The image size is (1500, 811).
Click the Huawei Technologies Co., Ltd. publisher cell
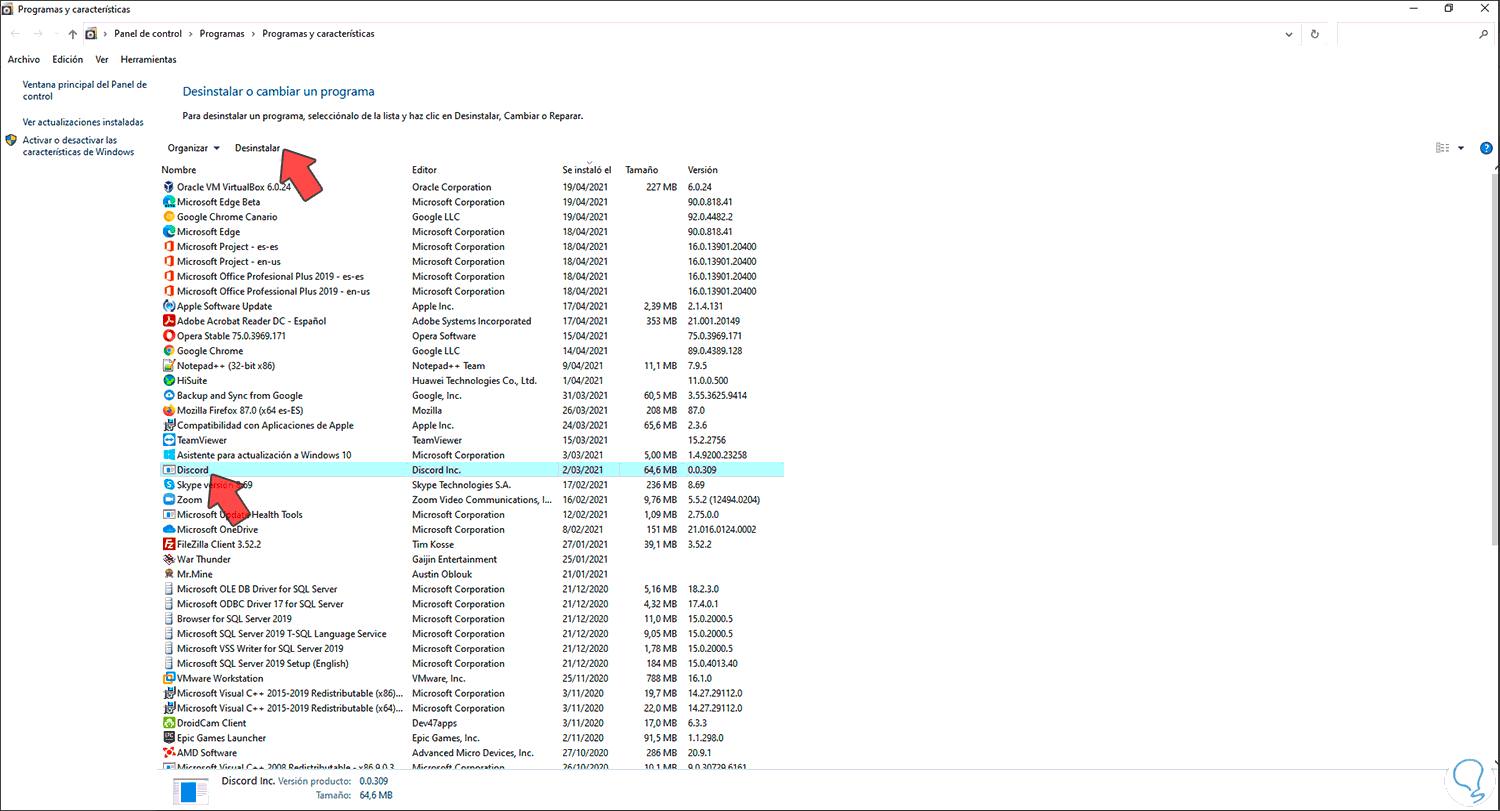(475, 381)
